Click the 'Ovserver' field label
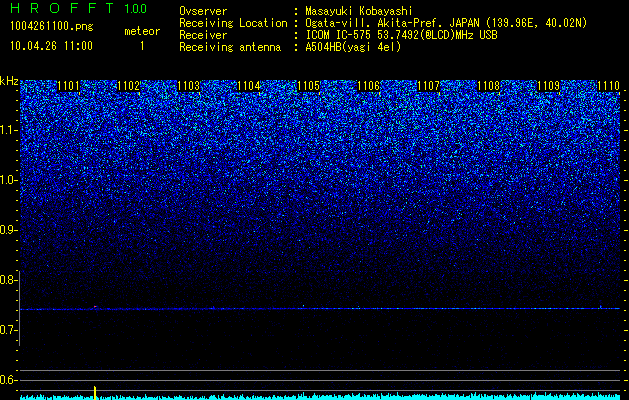This screenshot has width=629, height=400. click(x=203, y=11)
